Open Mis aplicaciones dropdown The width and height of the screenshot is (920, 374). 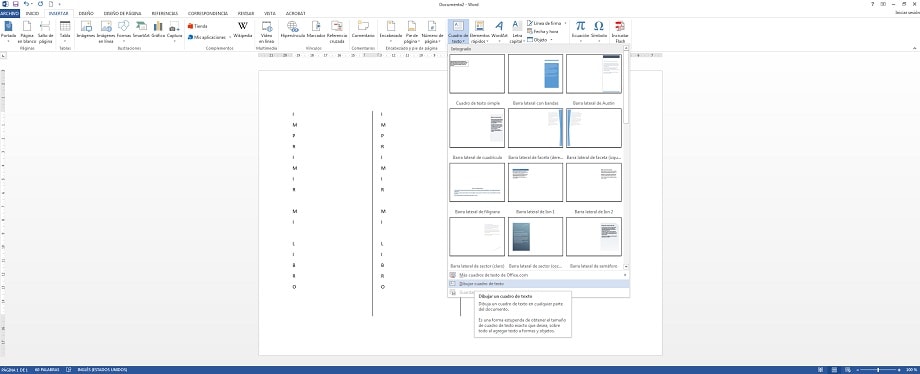point(209,37)
